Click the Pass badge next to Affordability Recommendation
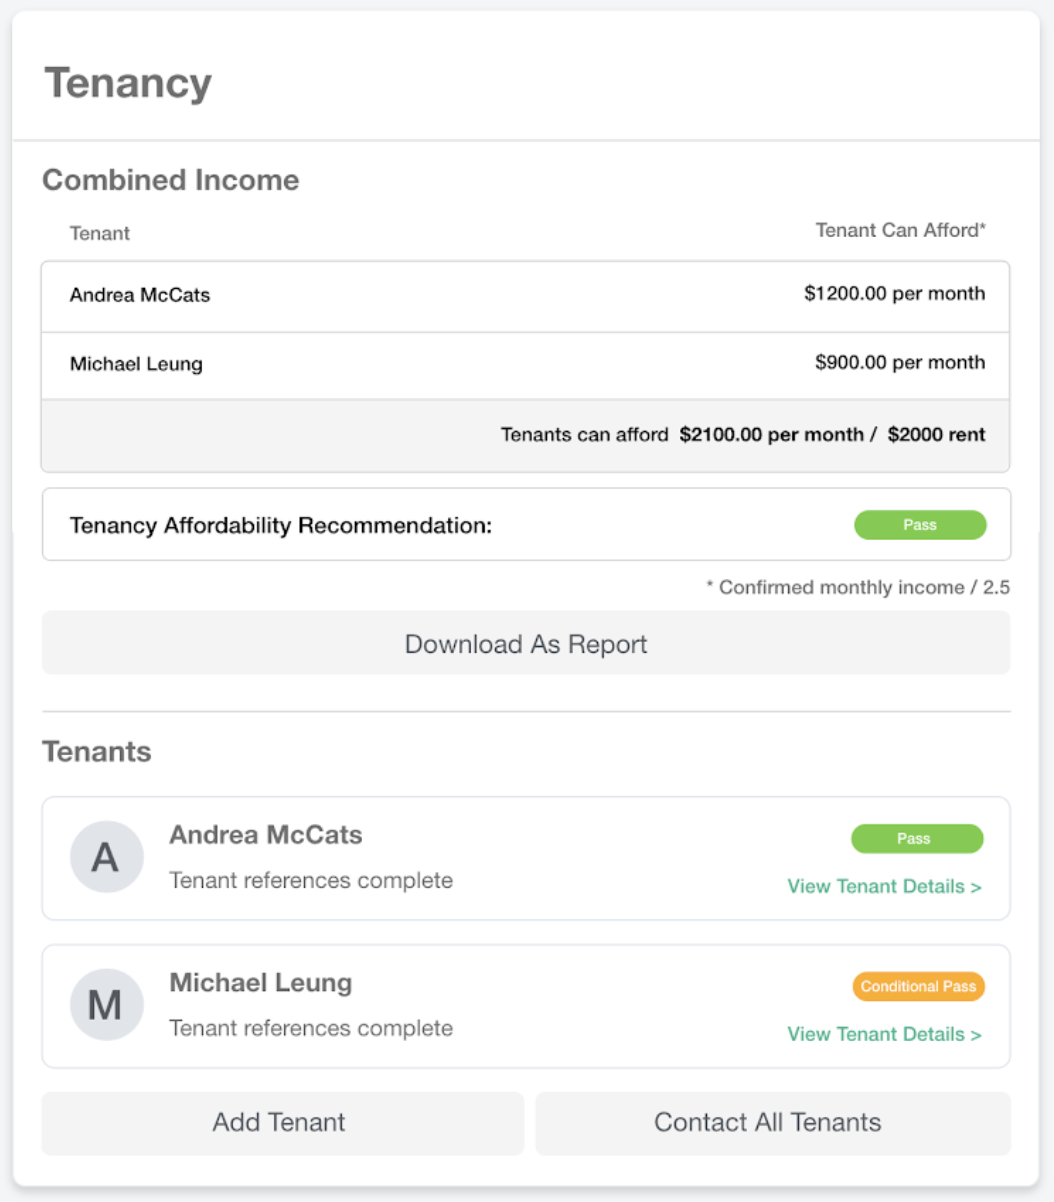 pyautogui.click(x=919, y=525)
